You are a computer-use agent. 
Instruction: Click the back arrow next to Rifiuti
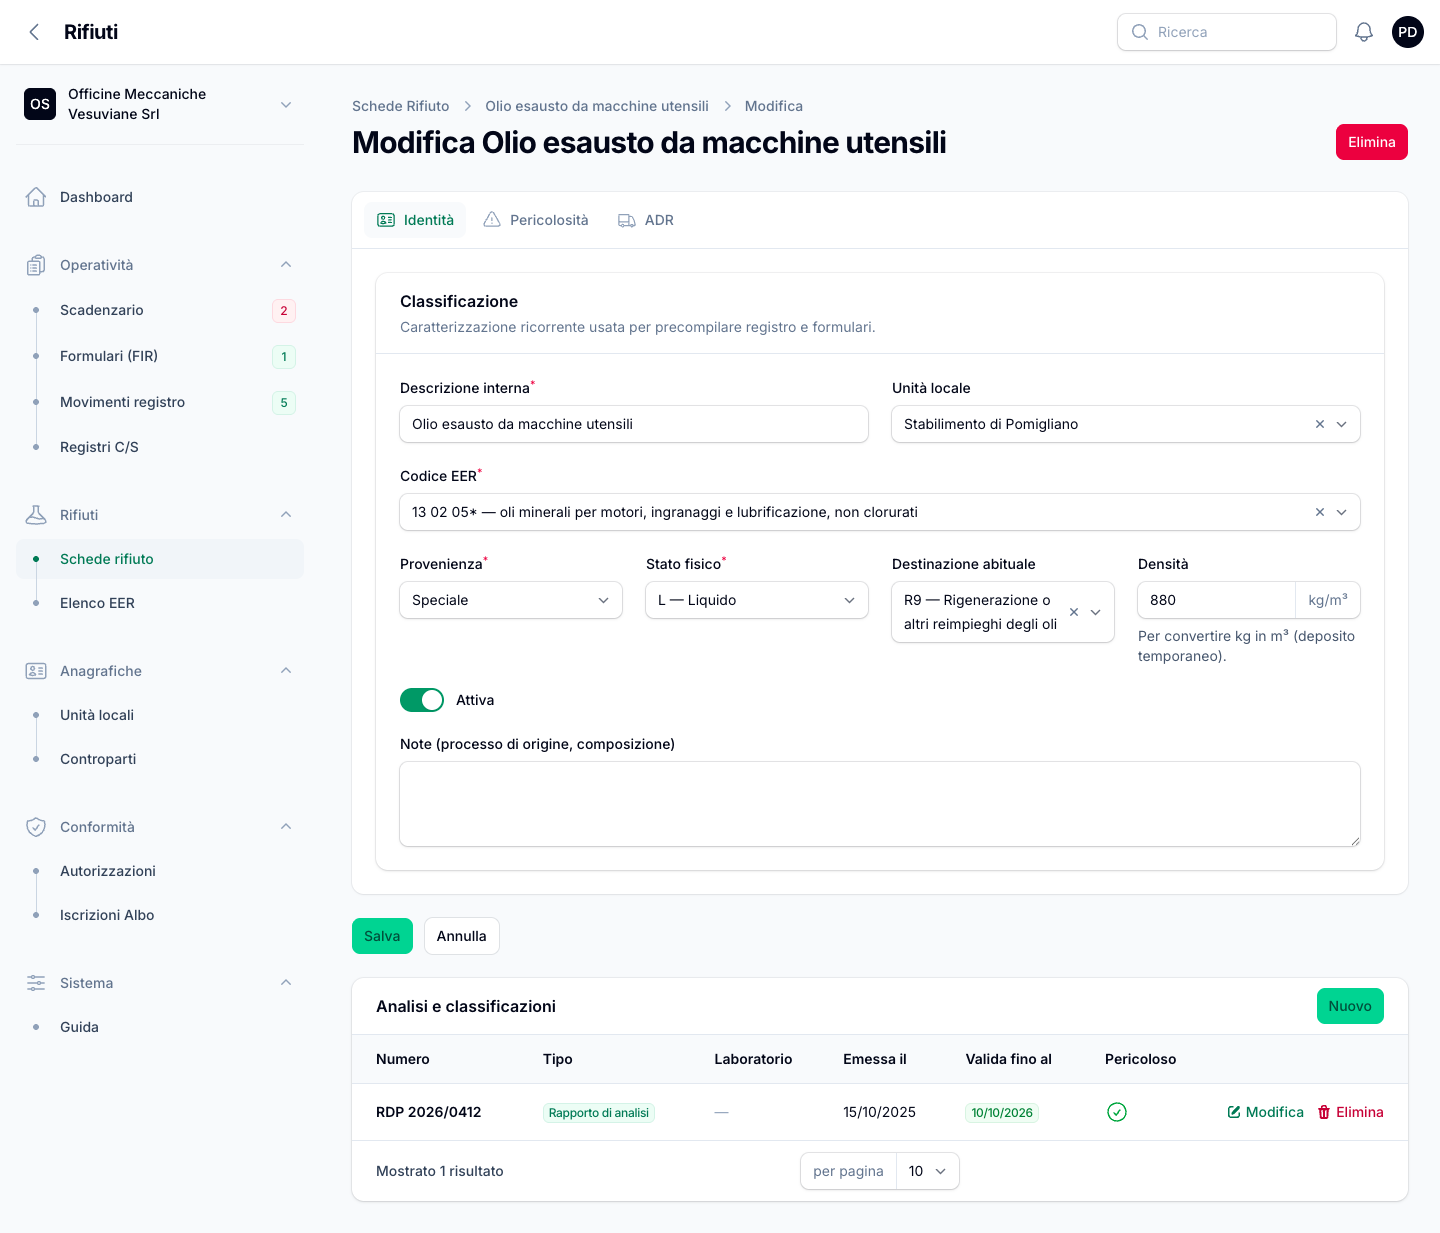[35, 32]
